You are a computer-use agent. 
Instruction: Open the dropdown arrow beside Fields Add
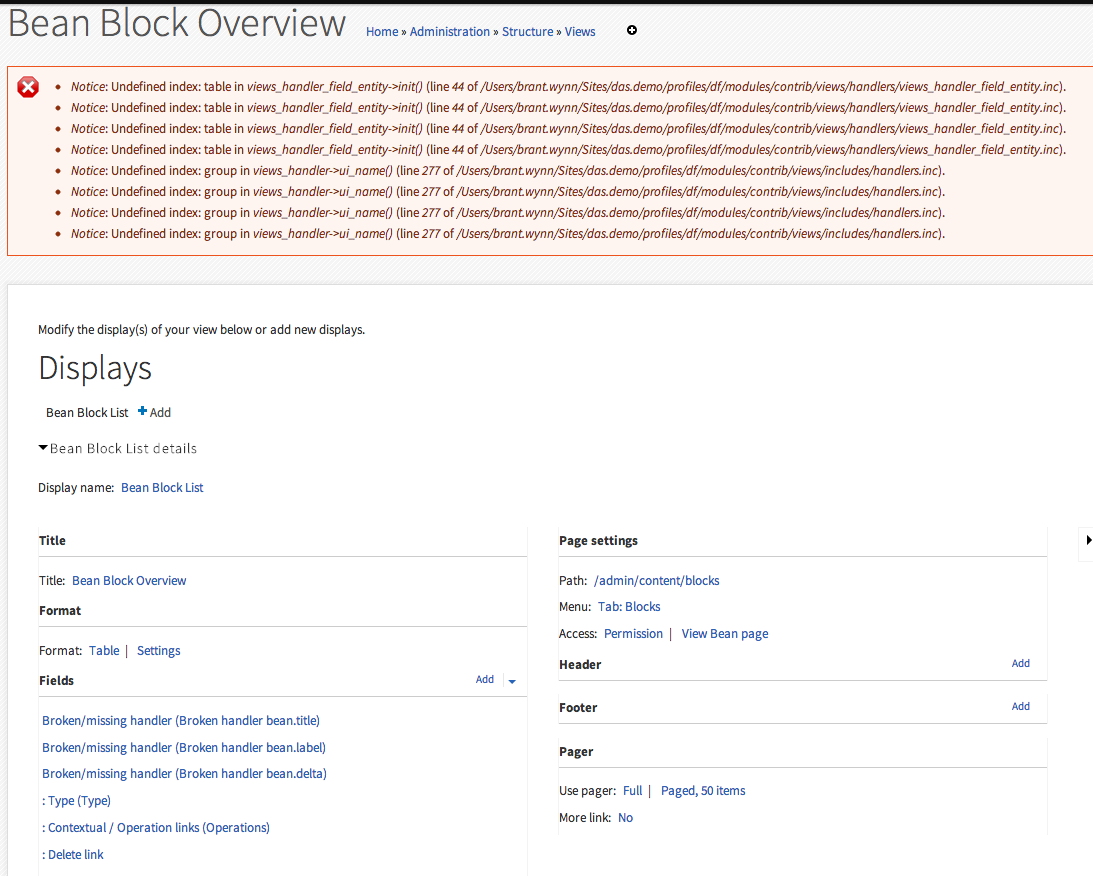(x=511, y=681)
